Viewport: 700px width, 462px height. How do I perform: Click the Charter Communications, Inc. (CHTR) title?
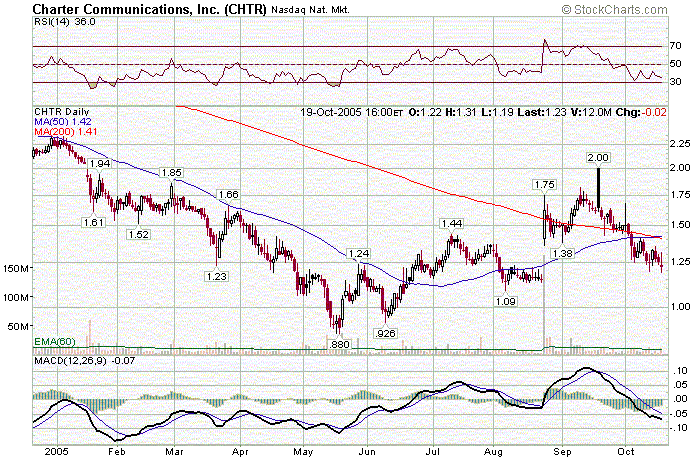(x=150, y=9)
